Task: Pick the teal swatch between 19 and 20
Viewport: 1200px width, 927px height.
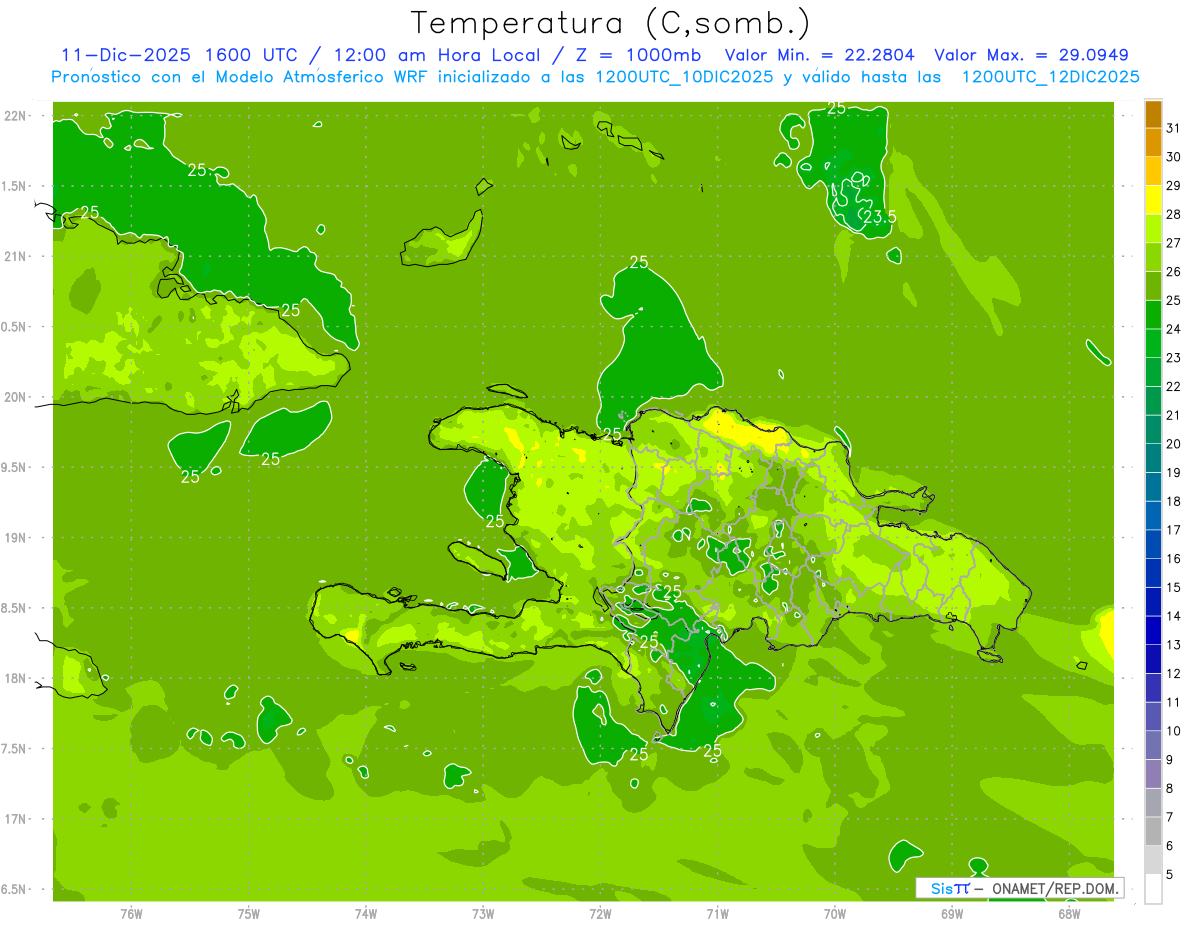Action: click(1153, 458)
